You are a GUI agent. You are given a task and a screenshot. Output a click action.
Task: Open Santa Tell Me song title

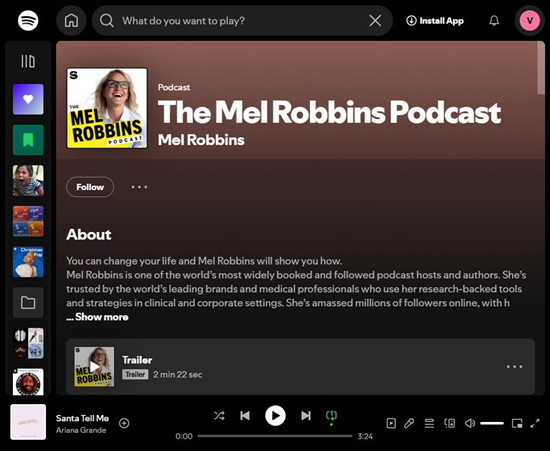(82, 418)
